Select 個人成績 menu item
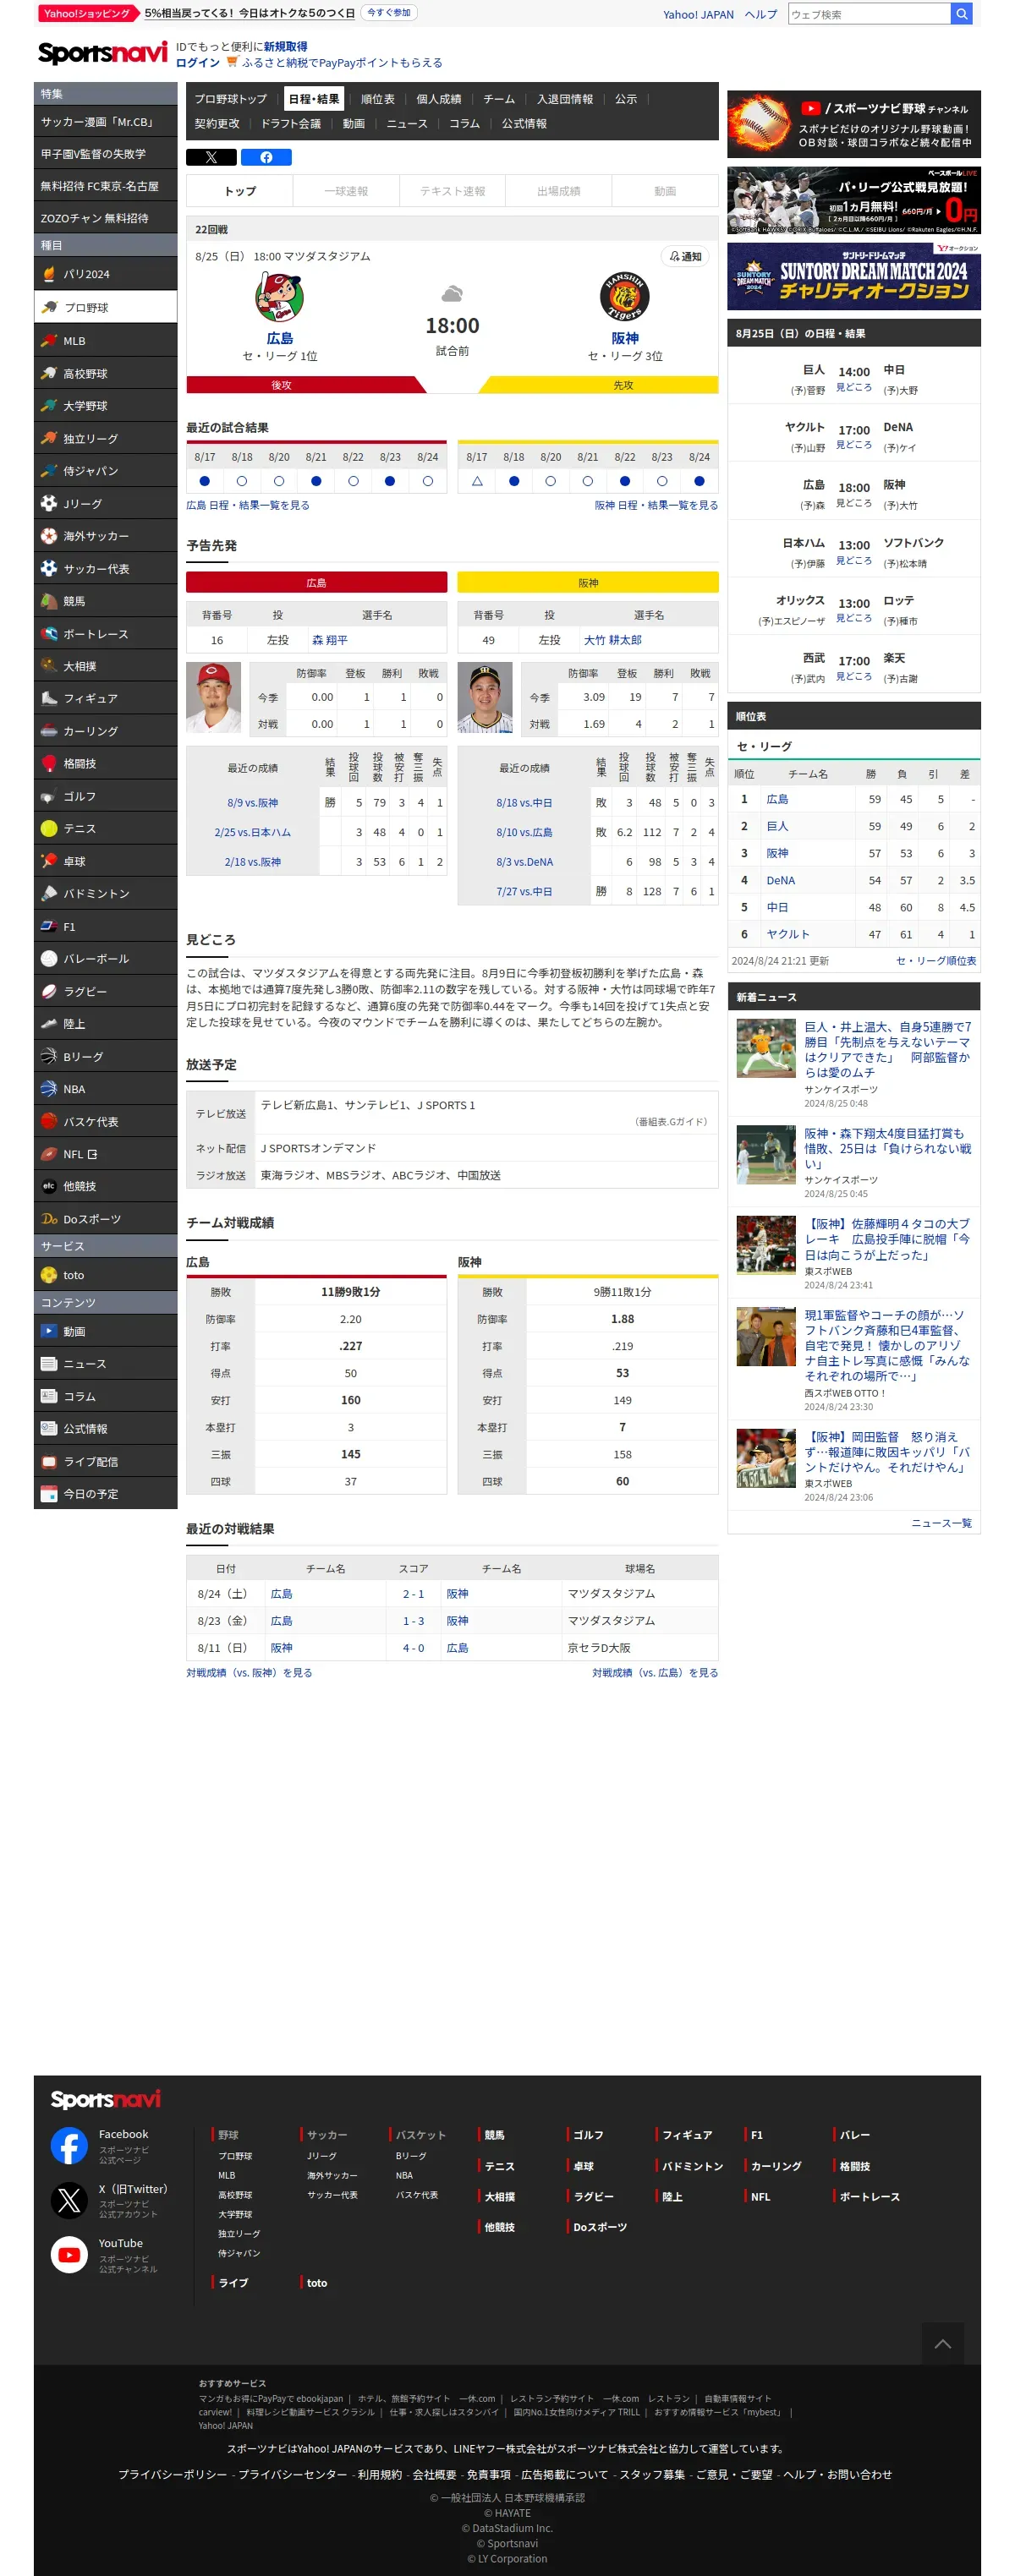1015x2576 pixels. coord(439,99)
